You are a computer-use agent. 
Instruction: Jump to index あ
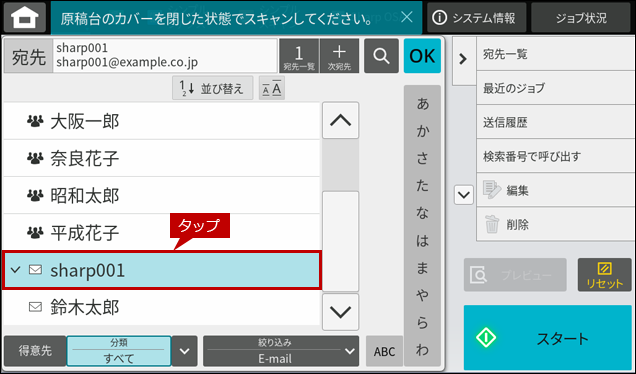tap(422, 104)
